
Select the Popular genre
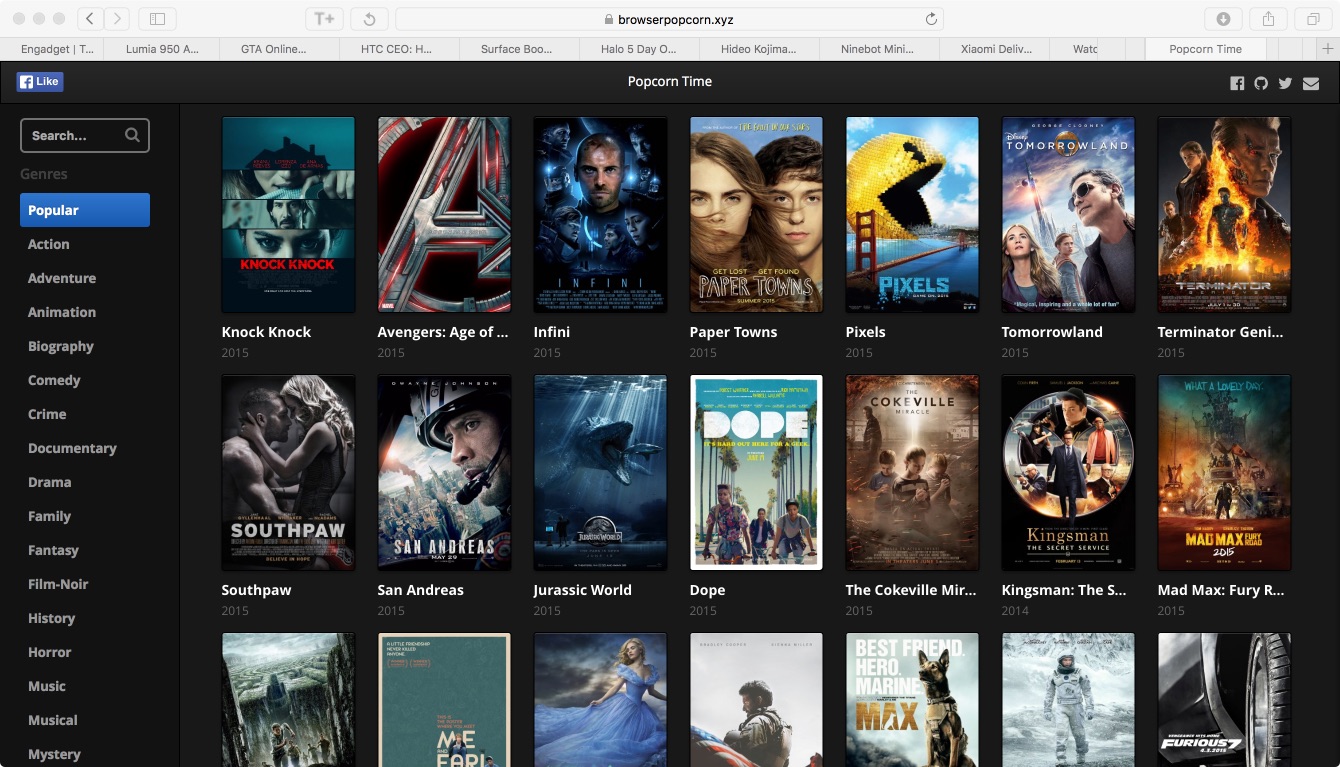[85, 210]
